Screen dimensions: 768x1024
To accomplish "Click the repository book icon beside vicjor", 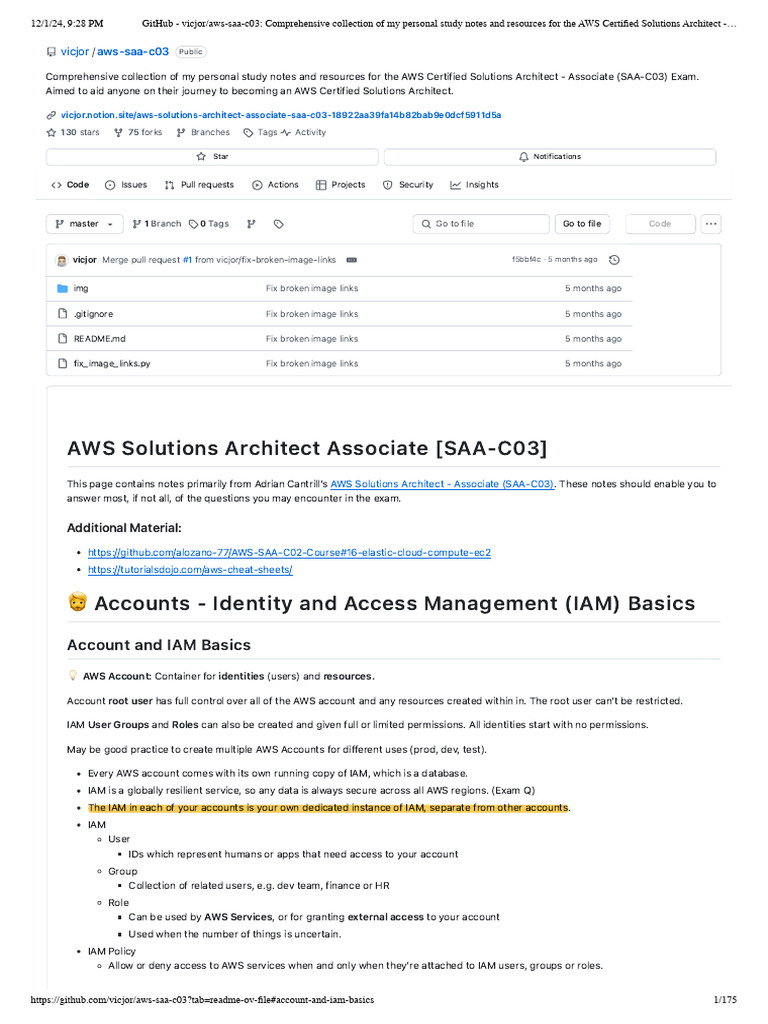I will point(51,52).
